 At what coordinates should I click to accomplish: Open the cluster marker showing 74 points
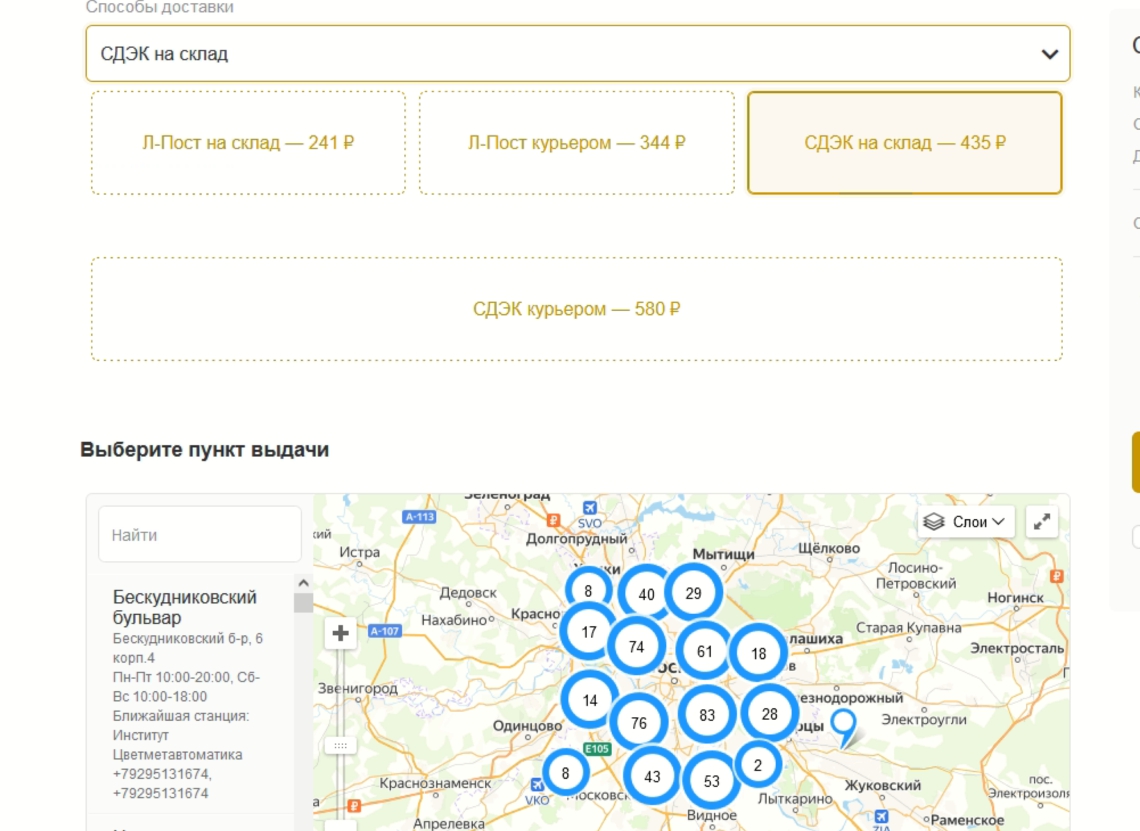click(636, 646)
